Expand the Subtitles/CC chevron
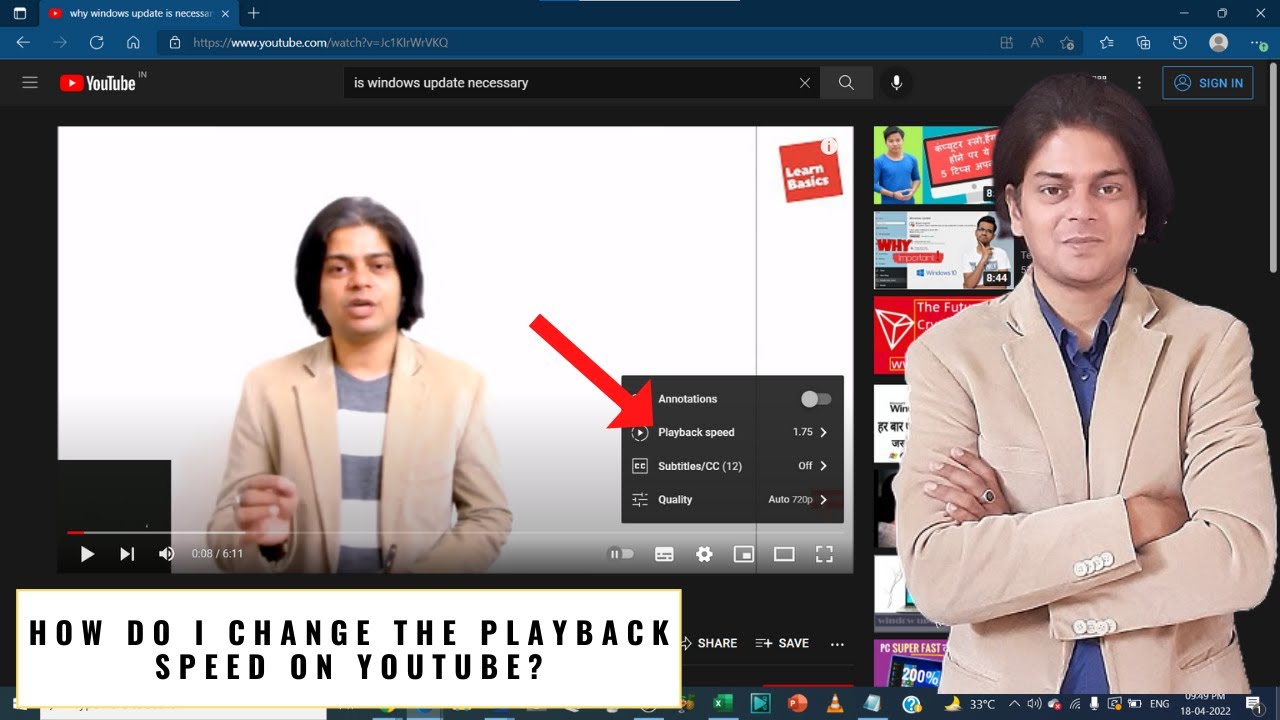The image size is (1280, 720). pos(824,466)
